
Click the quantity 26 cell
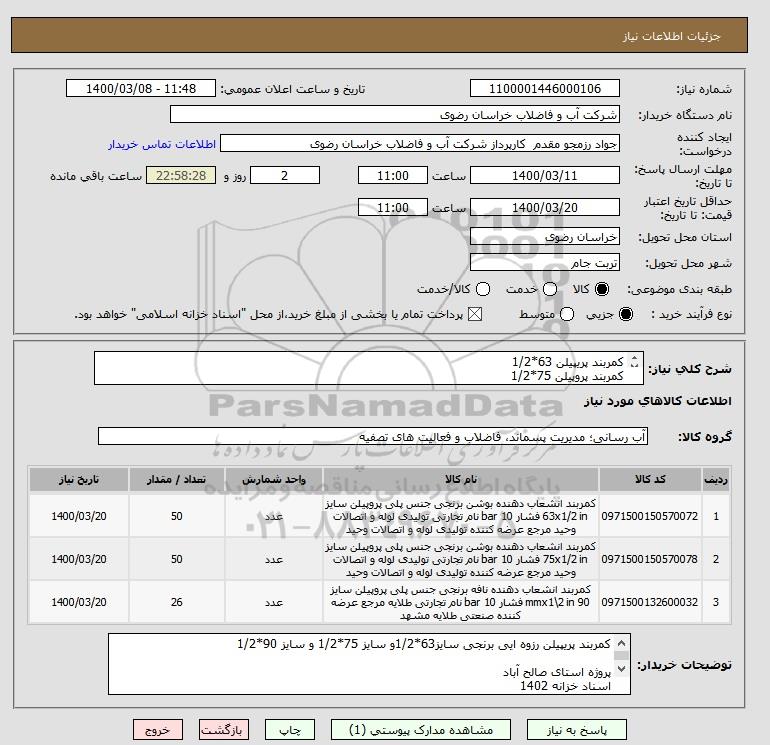[x=177, y=602]
